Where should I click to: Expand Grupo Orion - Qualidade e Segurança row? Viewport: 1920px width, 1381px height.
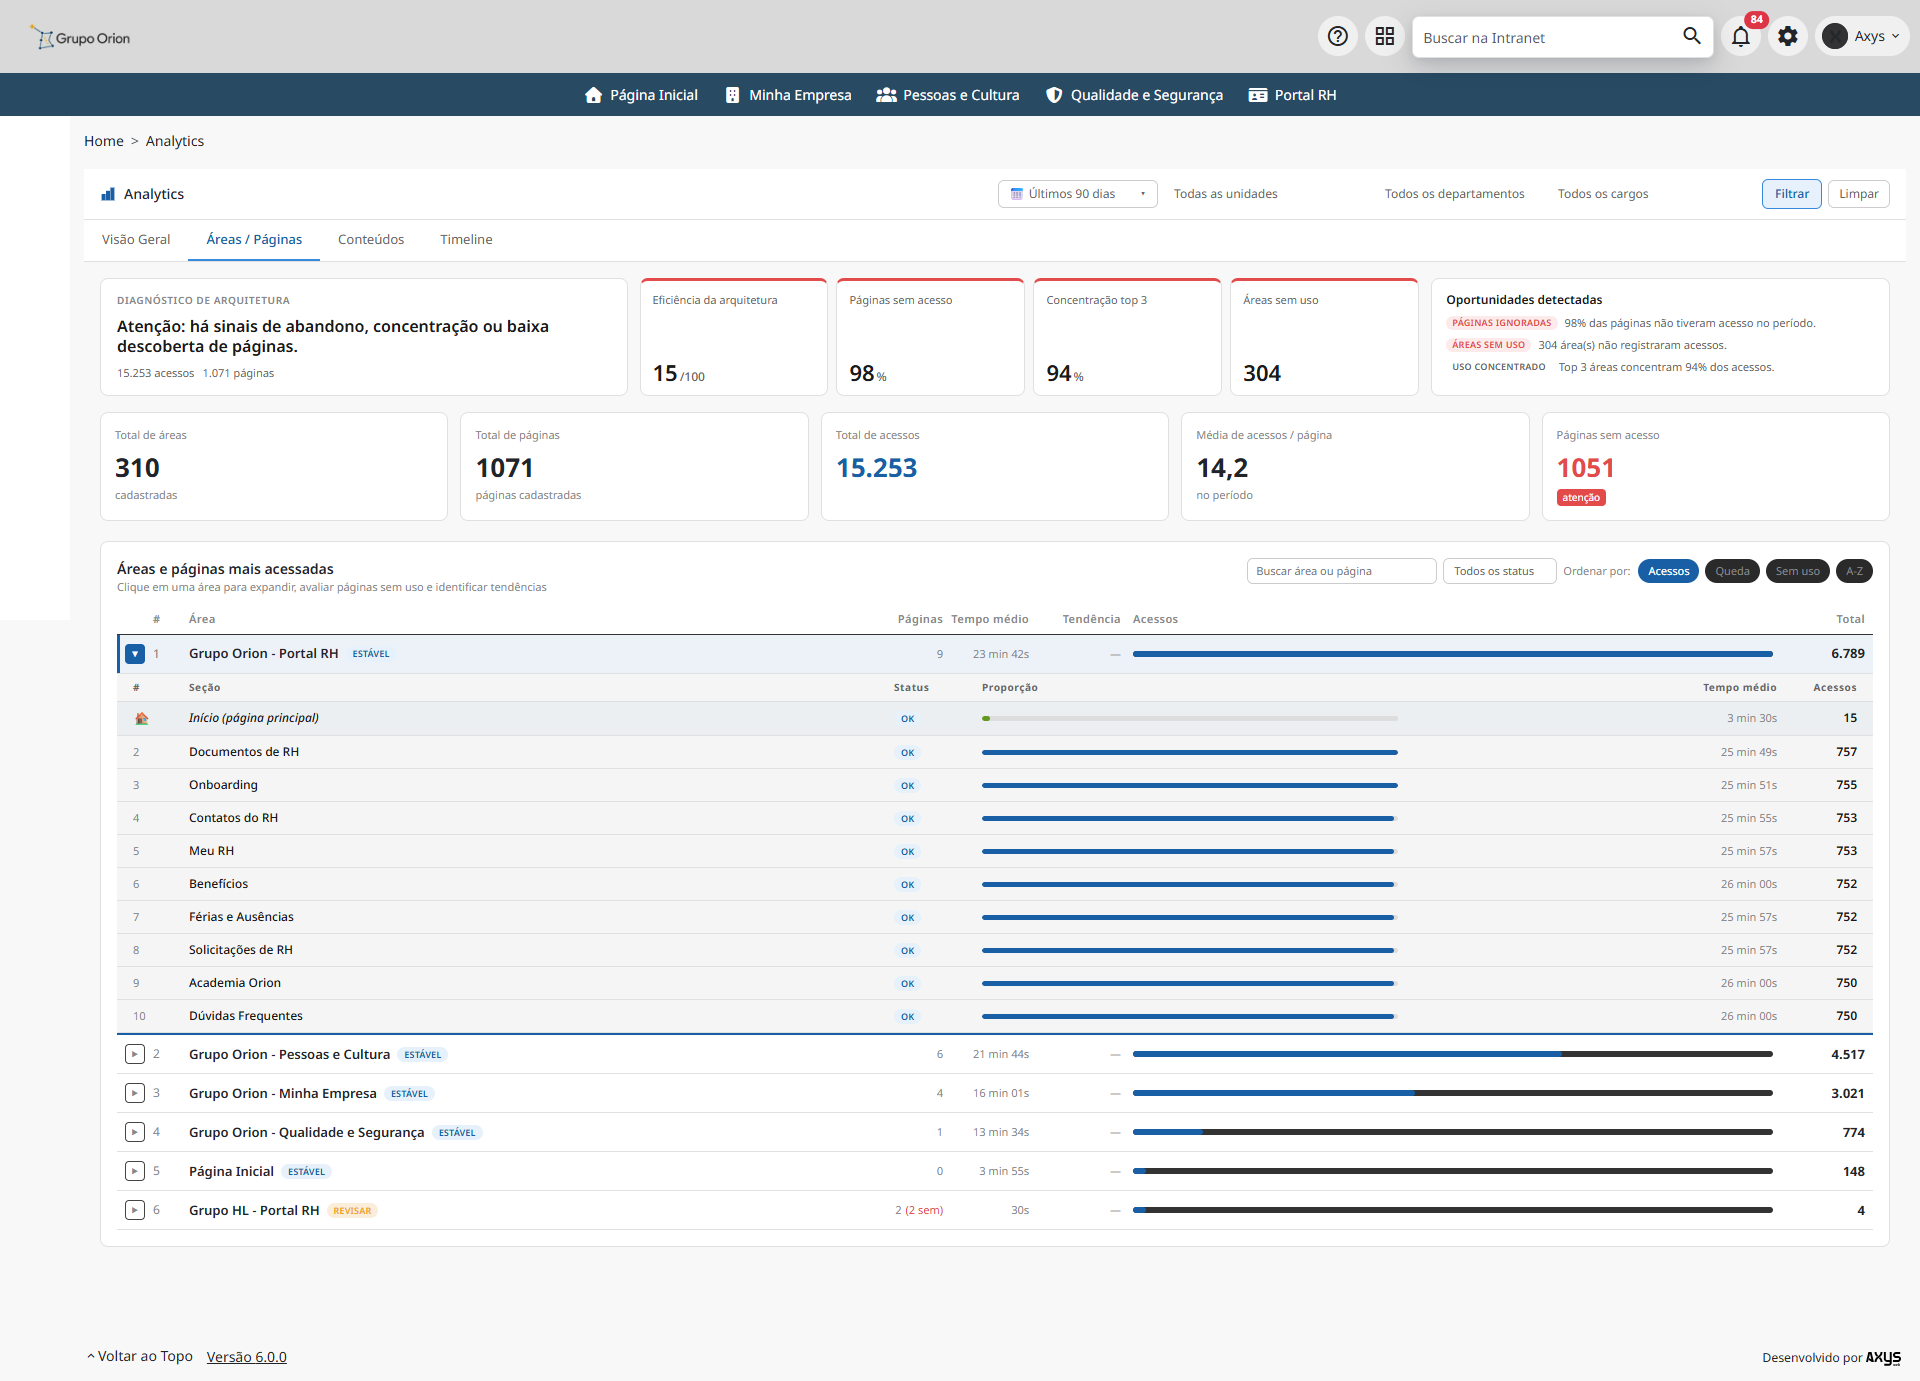coord(135,1132)
